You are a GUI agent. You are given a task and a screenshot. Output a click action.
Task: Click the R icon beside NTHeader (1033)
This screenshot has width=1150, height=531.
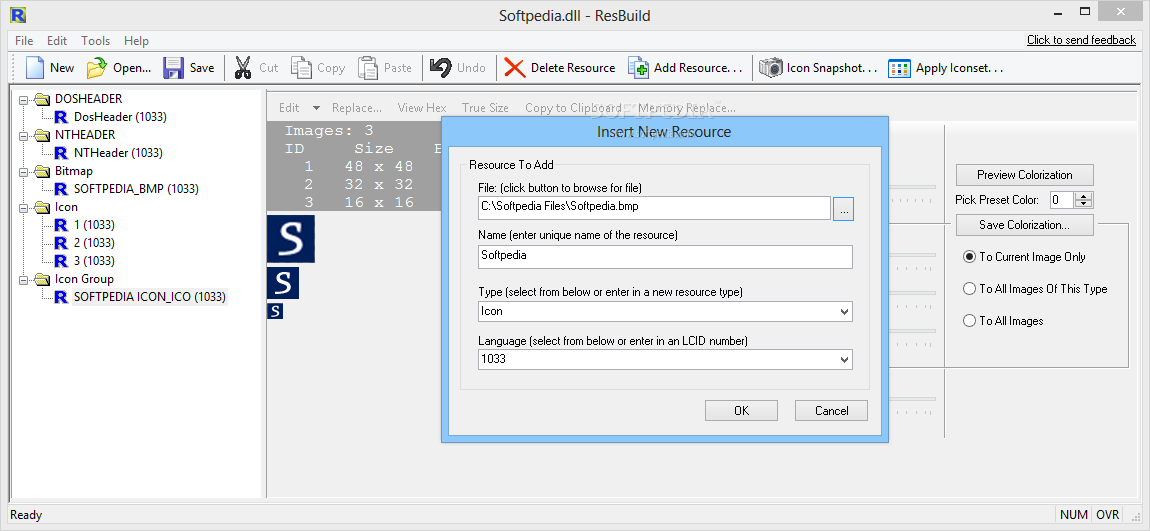click(x=62, y=153)
